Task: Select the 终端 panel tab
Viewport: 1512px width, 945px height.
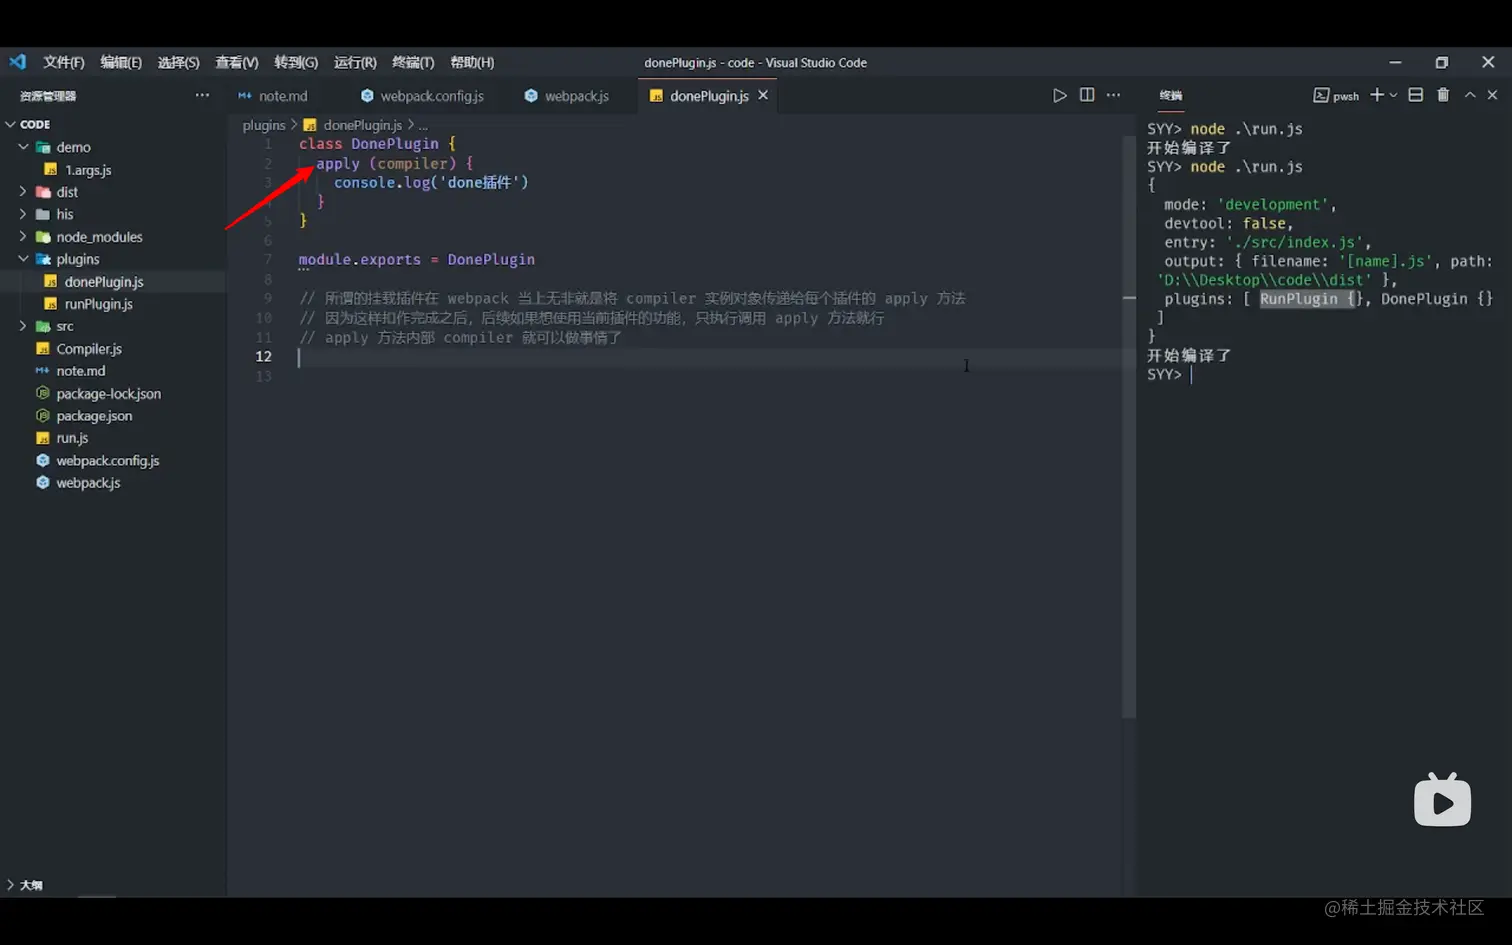Action: [x=1171, y=95]
